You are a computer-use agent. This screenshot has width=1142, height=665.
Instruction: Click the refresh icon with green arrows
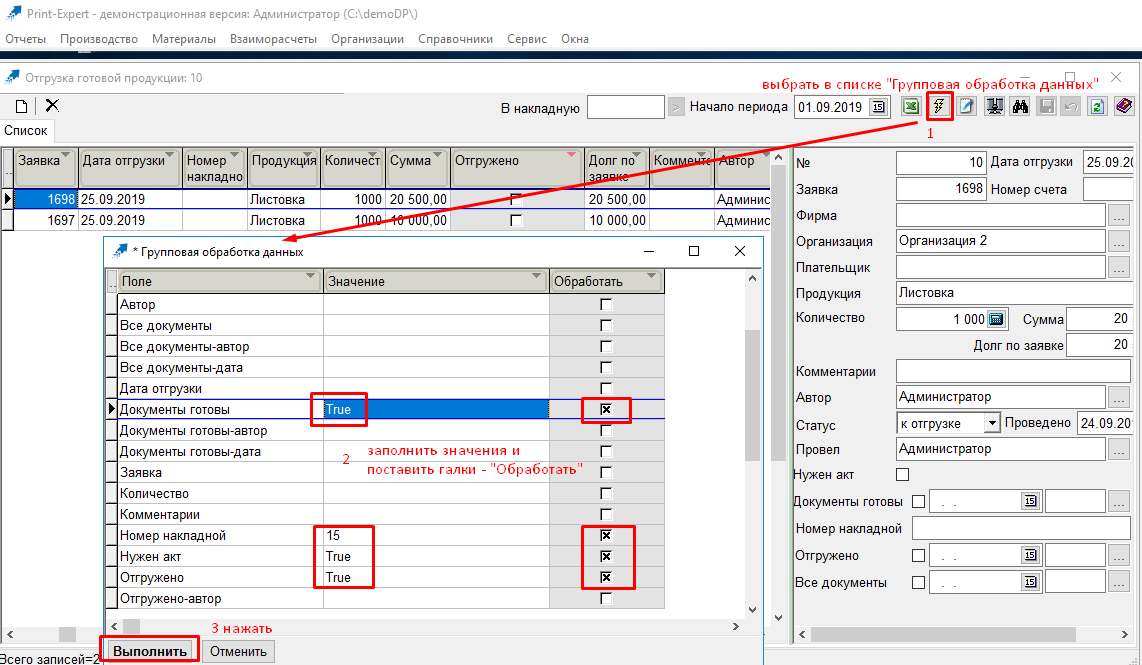(1097, 107)
